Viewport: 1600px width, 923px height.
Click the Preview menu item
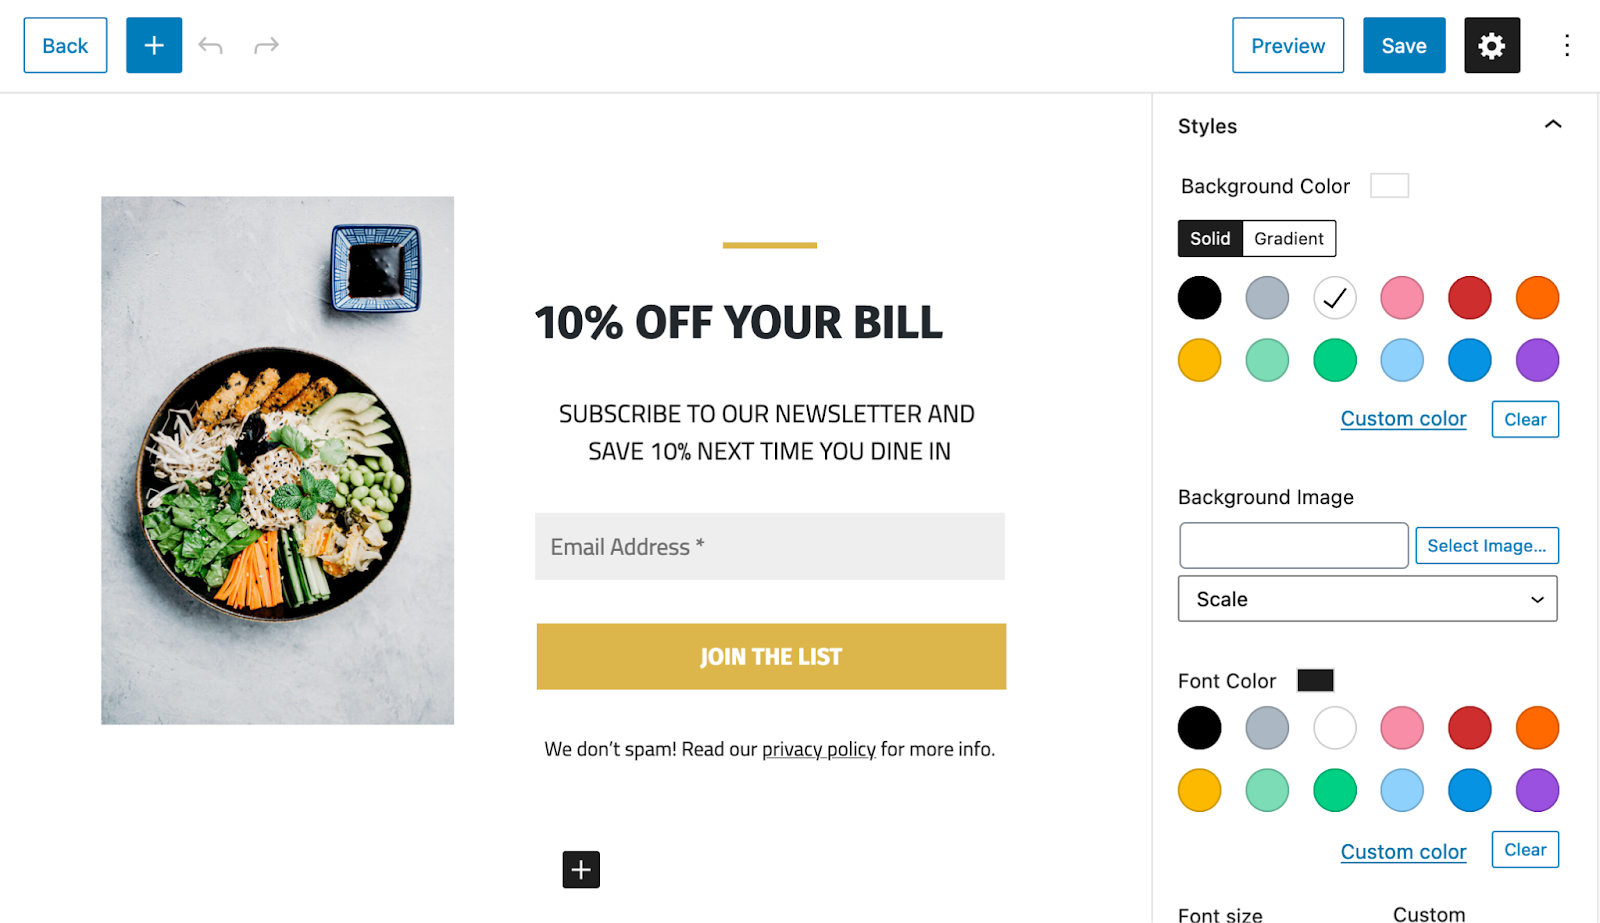1287,45
